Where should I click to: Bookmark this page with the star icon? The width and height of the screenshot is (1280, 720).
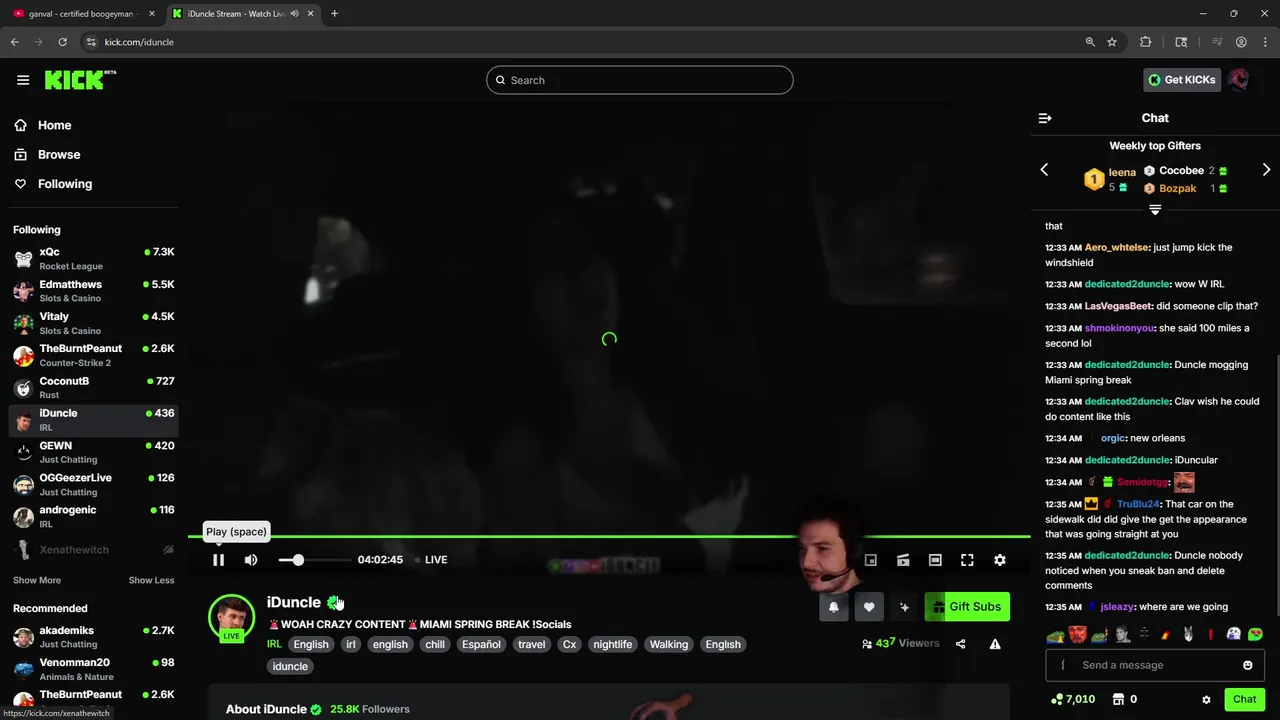pos(1112,42)
